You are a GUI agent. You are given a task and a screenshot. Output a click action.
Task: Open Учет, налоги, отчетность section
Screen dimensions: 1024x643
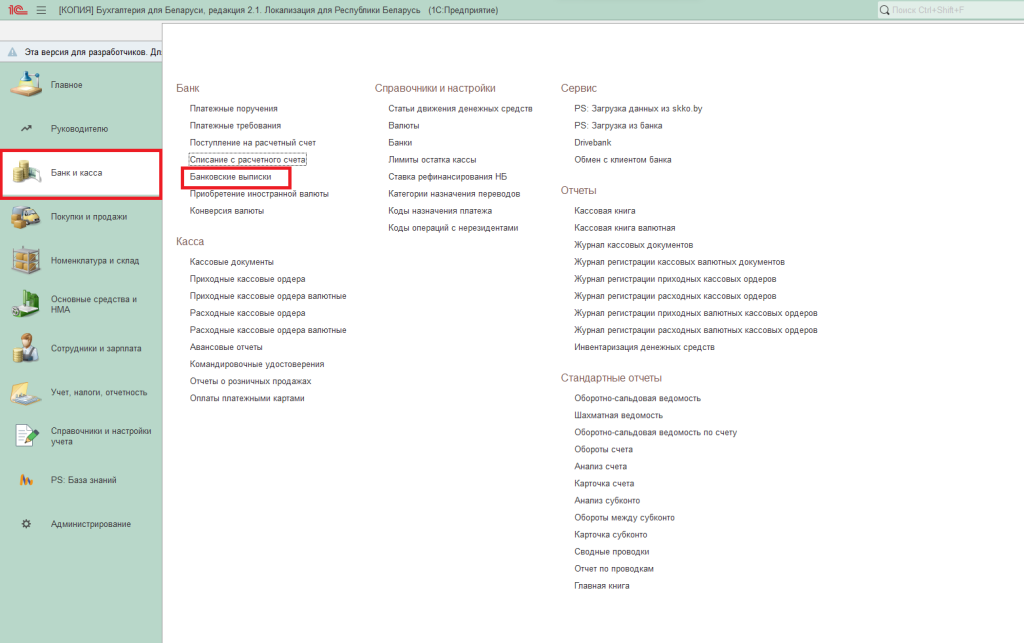[98, 392]
